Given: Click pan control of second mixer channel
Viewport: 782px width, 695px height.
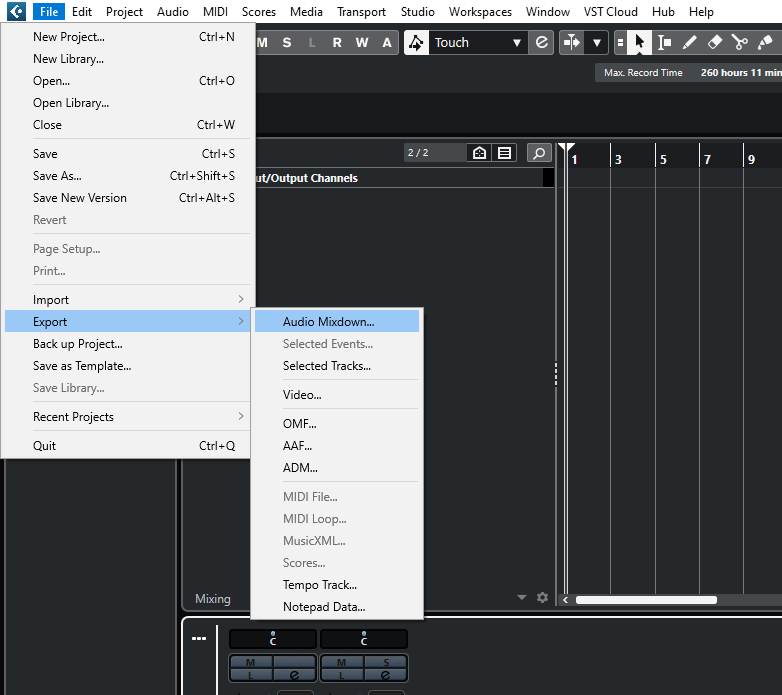Looking at the screenshot, I should click(364, 639).
